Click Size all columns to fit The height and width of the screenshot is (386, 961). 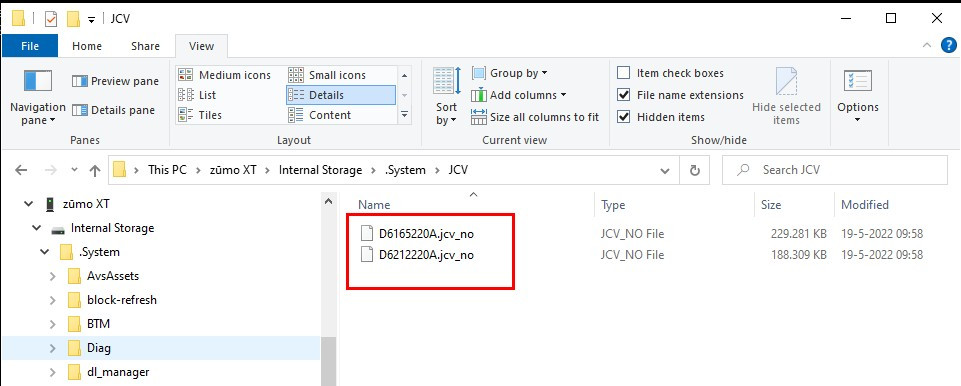pos(535,117)
